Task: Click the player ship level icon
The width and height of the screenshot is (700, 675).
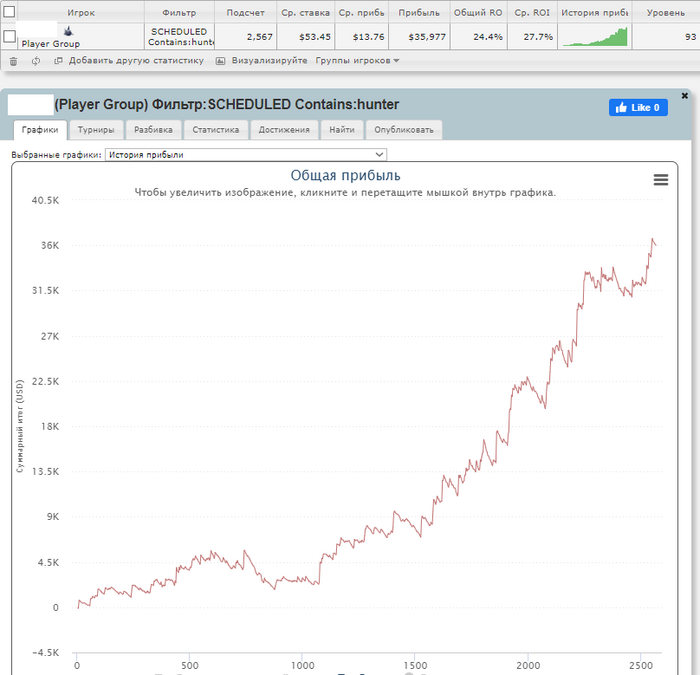Action: point(68,31)
